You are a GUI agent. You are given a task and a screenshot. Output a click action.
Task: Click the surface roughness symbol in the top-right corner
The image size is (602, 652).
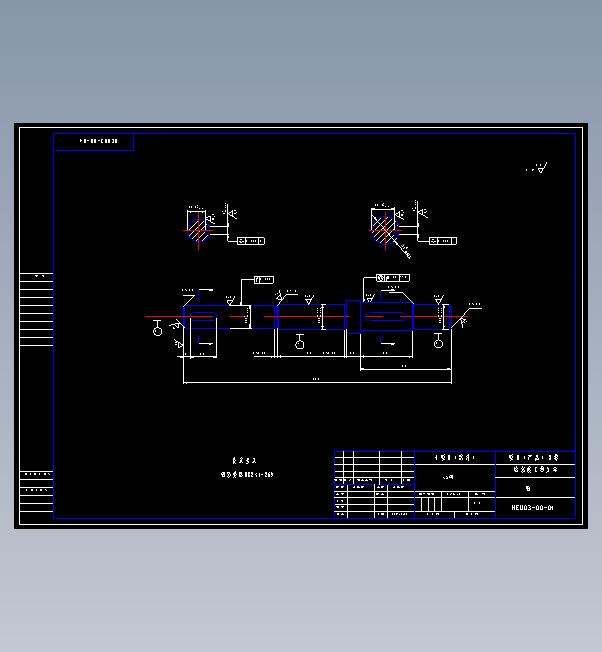pos(537,168)
